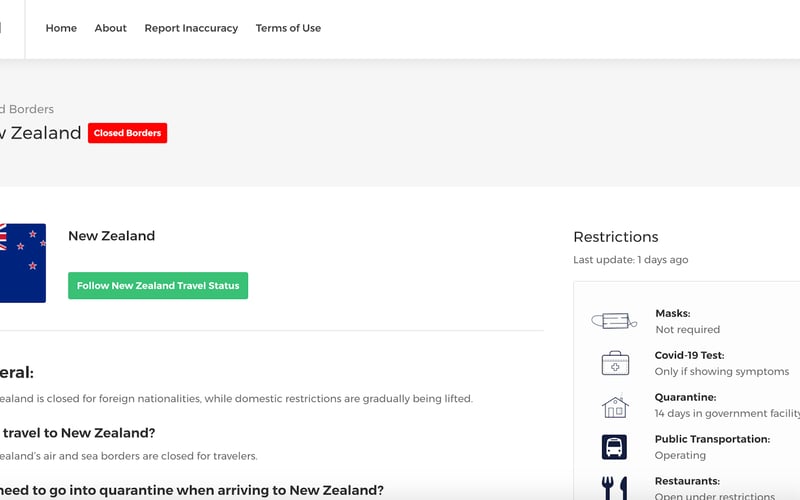Click the 'Borders' breadcrumb text
Viewport: 800px width, 500px height.
pos(31,109)
